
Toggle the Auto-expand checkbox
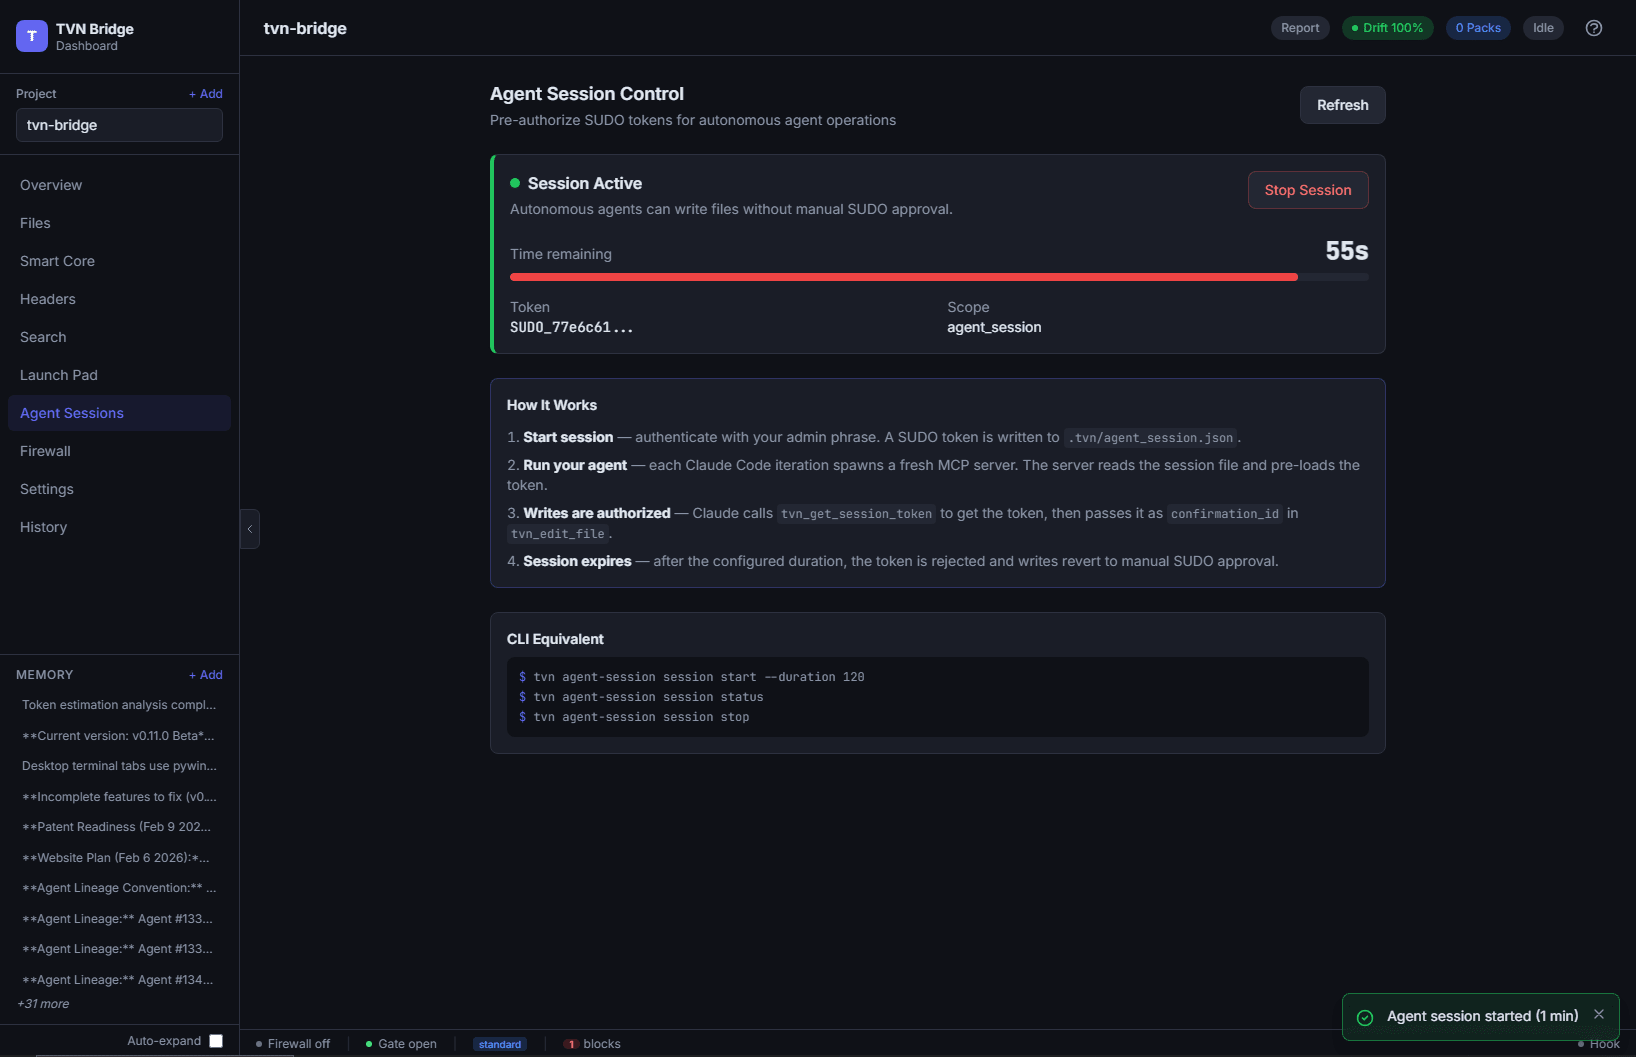216,1040
